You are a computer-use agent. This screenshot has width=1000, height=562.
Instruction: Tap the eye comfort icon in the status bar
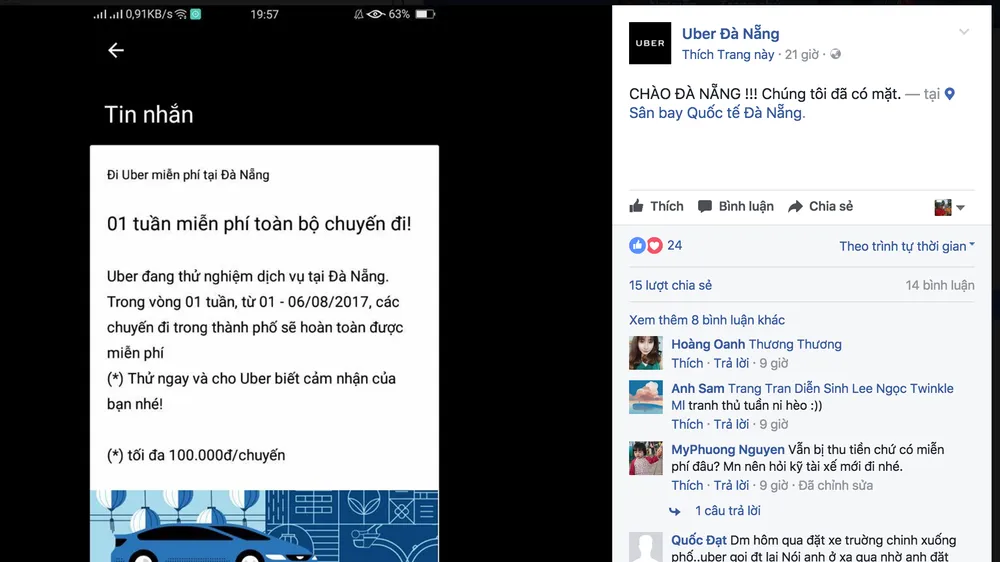point(376,14)
